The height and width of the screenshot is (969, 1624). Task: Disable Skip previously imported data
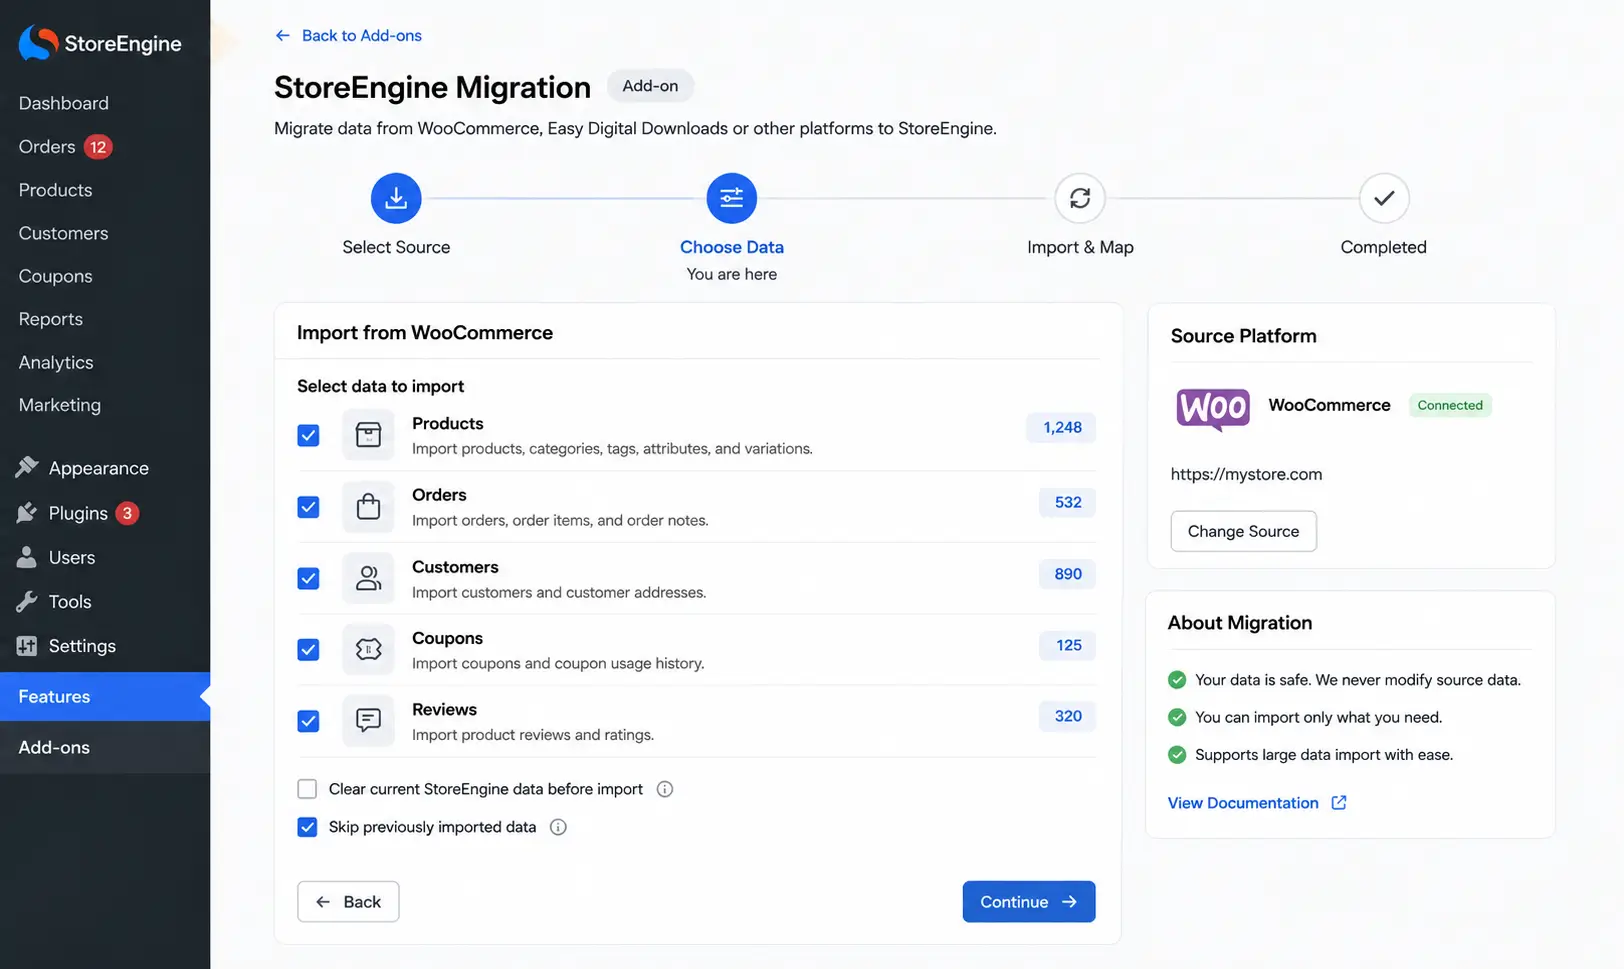pos(307,827)
